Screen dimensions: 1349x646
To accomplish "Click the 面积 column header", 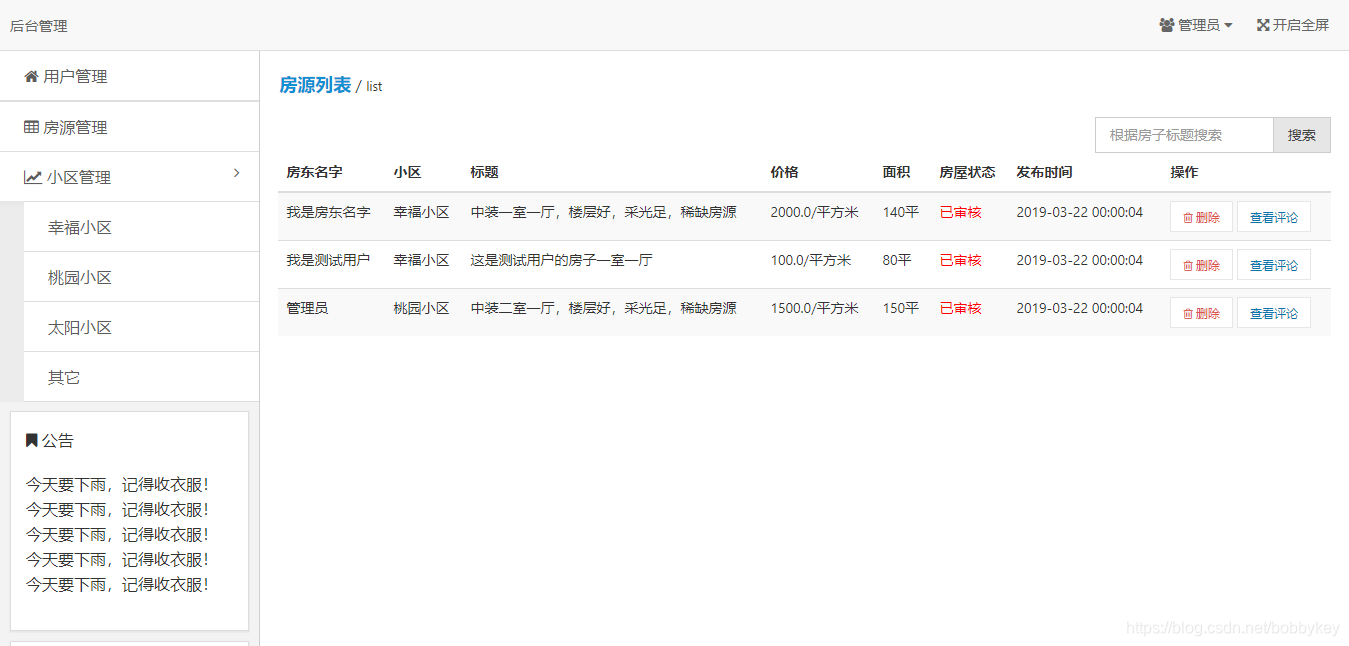I will pyautogui.click(x=897, y=172).
